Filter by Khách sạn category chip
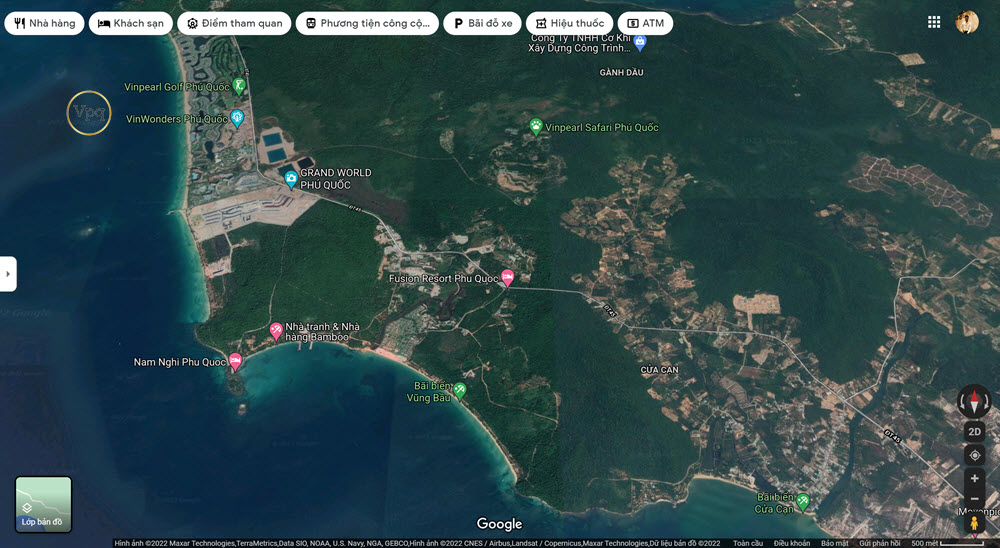The width and height of the screenshot is (1000, 548). (x=131, y=23)
